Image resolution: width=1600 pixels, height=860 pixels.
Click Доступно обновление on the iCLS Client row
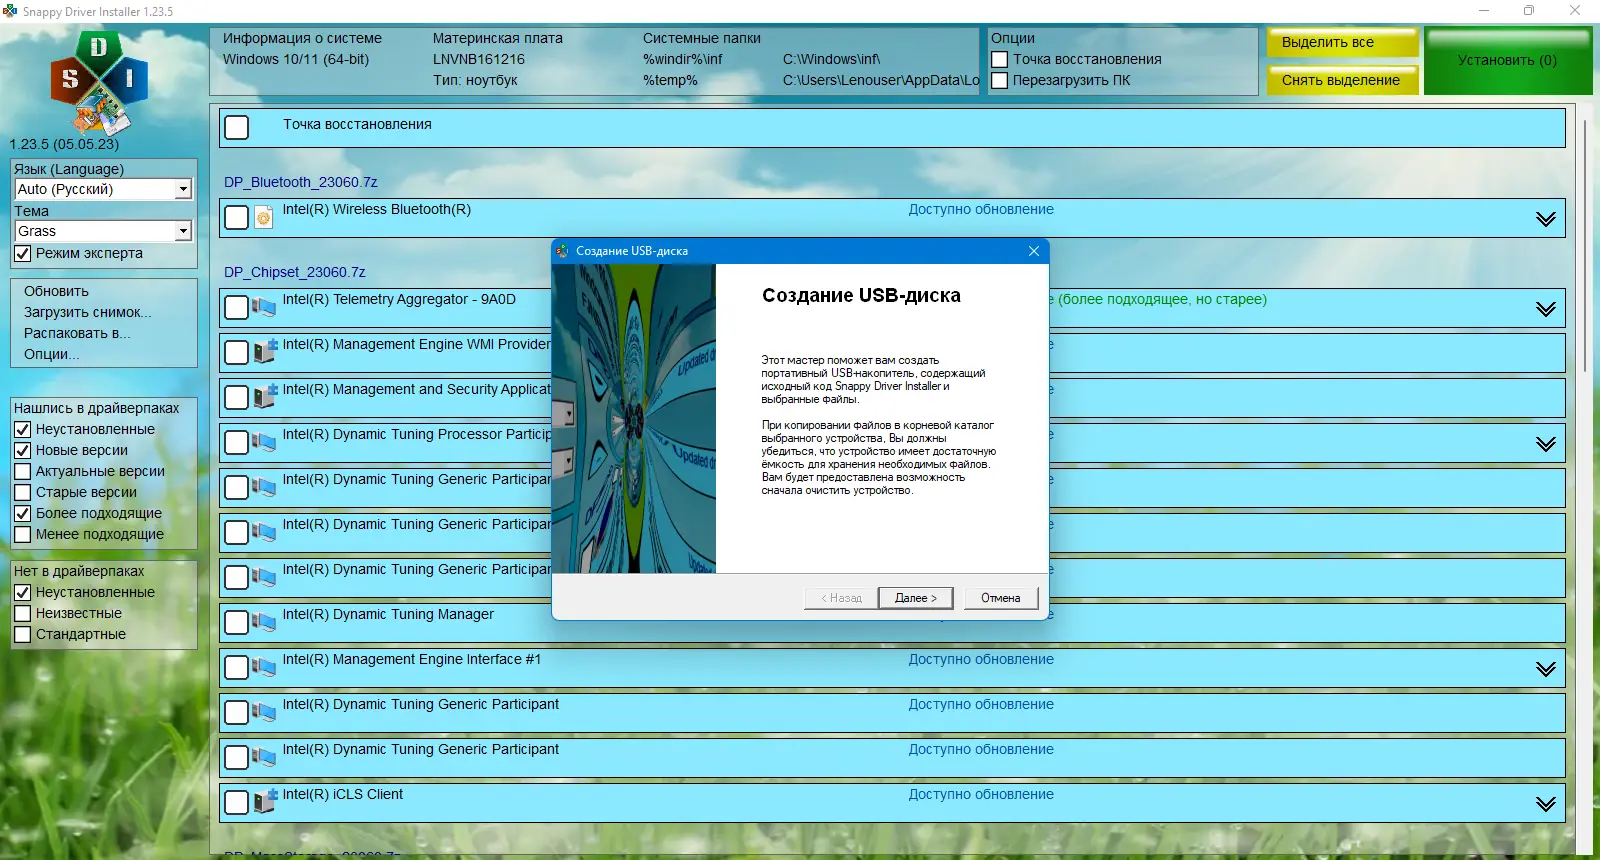coord(981,794)
